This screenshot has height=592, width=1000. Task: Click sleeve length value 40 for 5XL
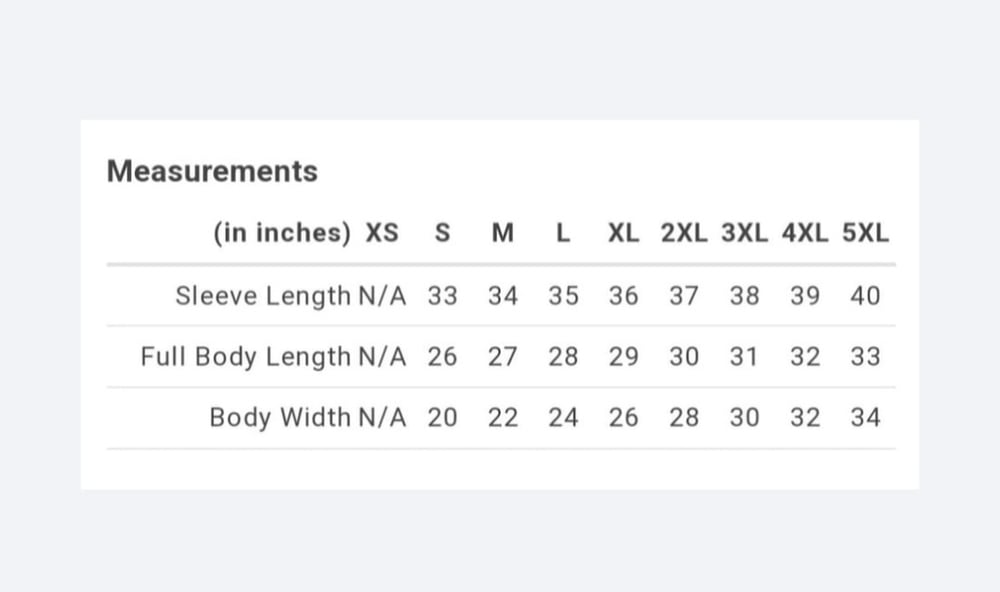pos(865,296)
